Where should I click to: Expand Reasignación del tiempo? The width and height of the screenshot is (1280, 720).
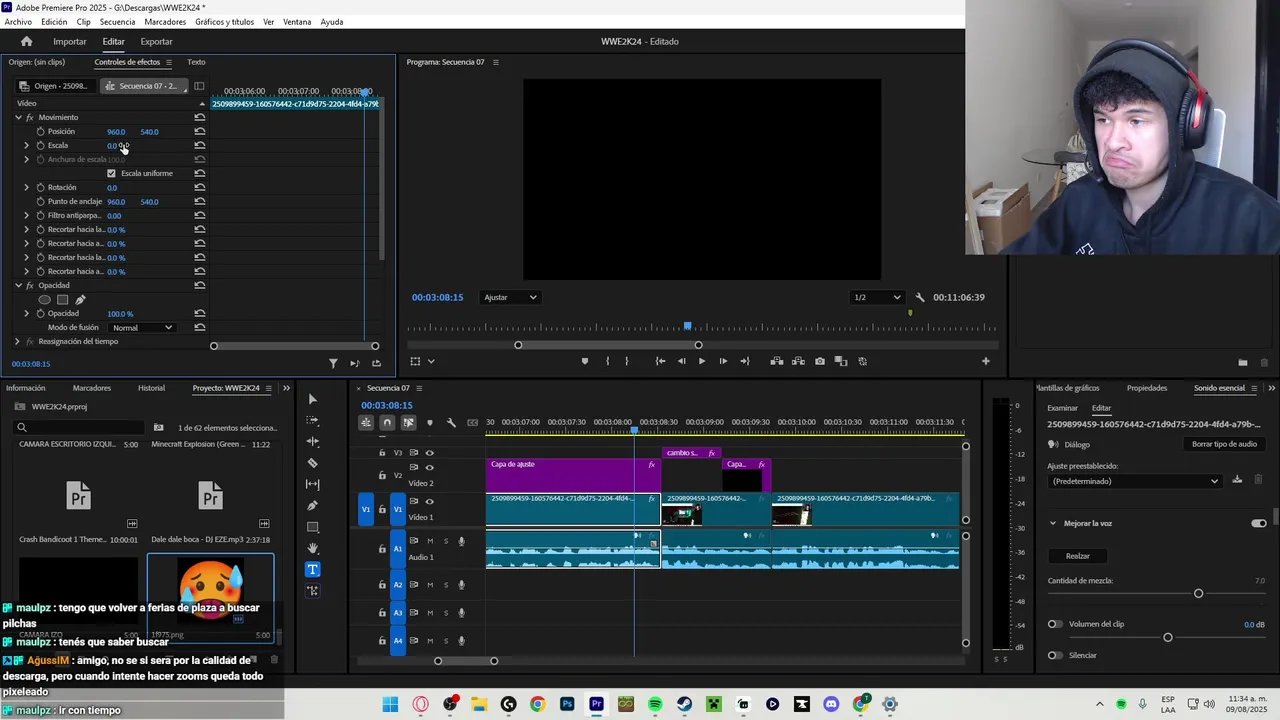(17, 341)
